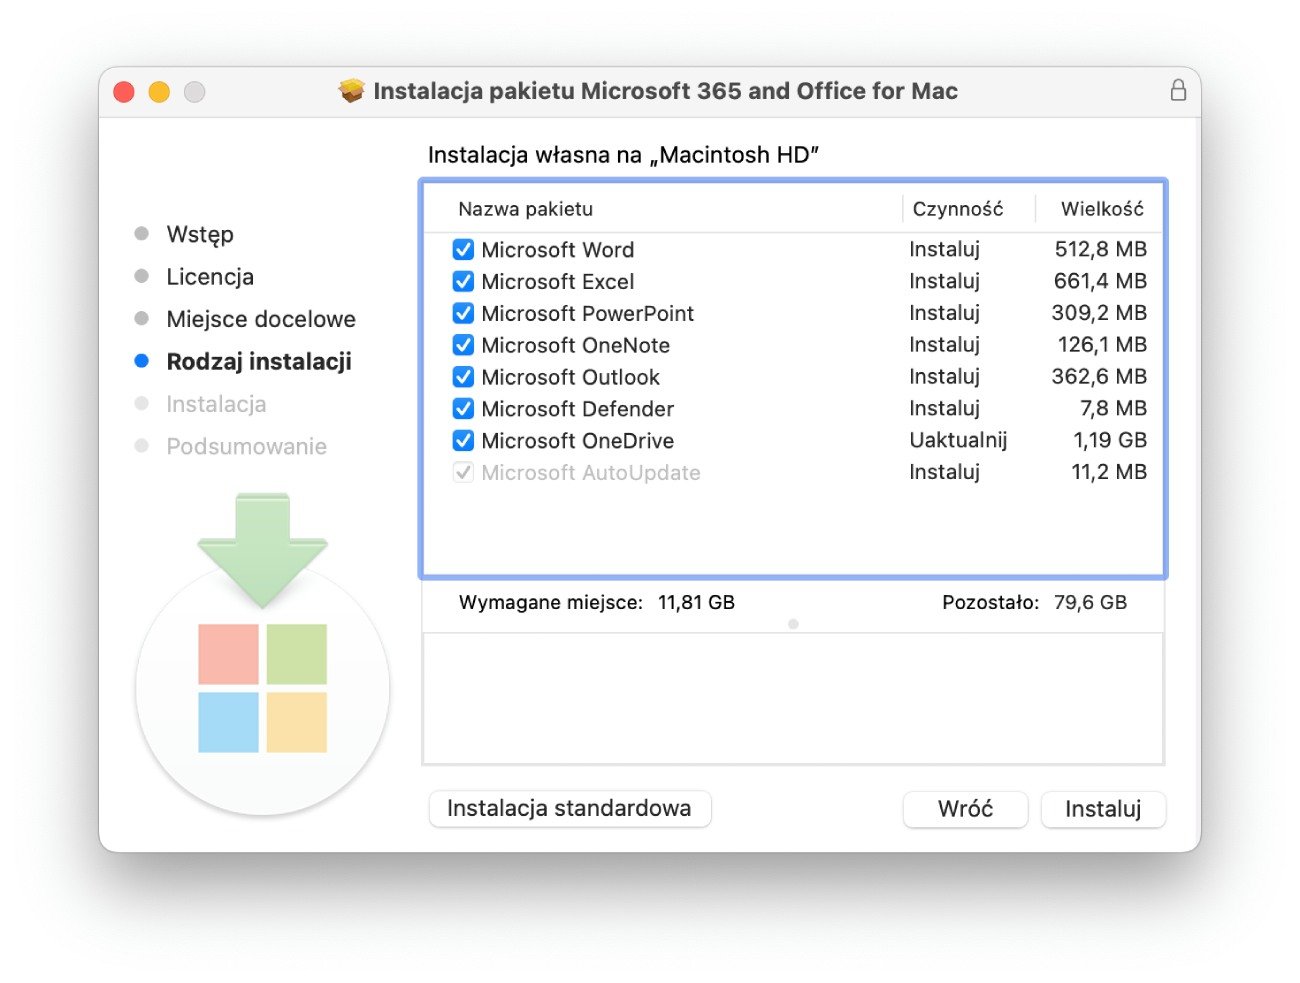Screen dimensions: 1300x983
Task: Click the Czynność column header
Action: tap(957, 209)
